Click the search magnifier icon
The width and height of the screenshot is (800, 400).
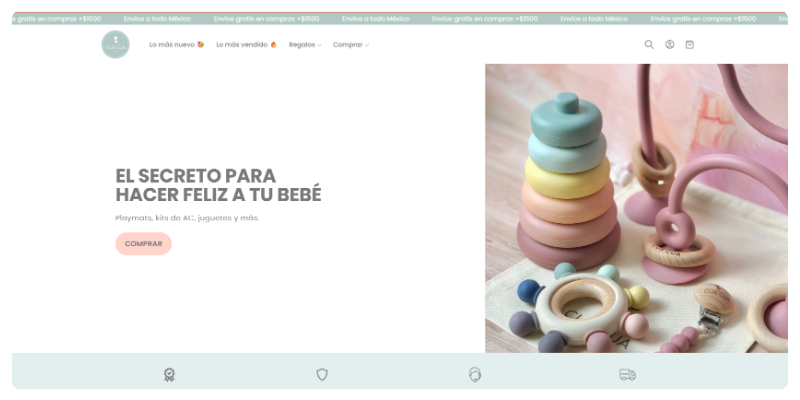point(649,44)
